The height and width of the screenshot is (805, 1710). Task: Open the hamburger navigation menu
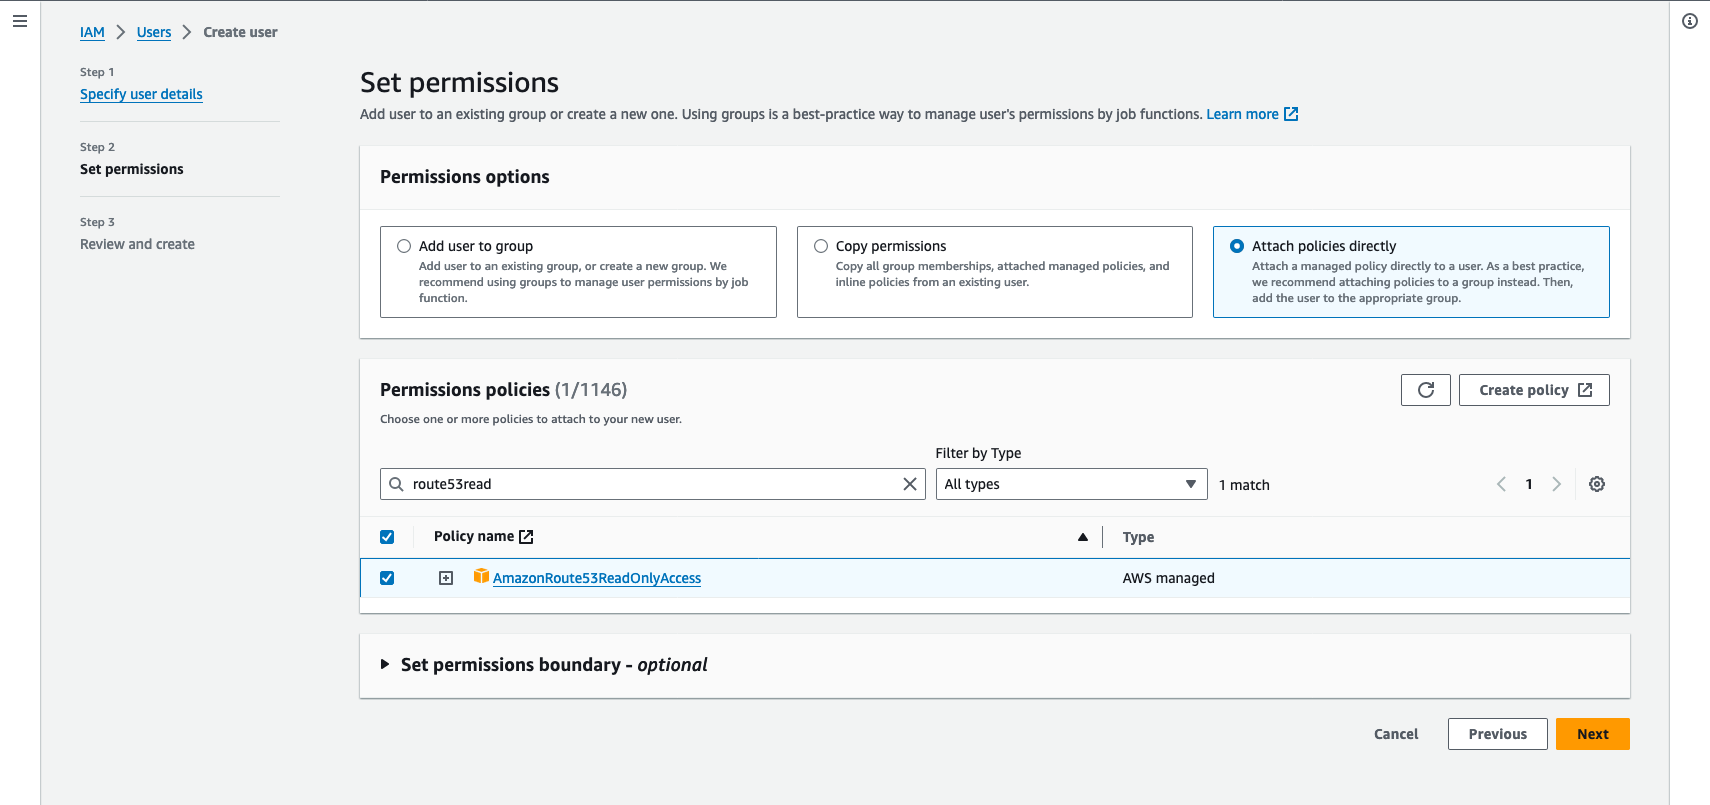point(19,21)
